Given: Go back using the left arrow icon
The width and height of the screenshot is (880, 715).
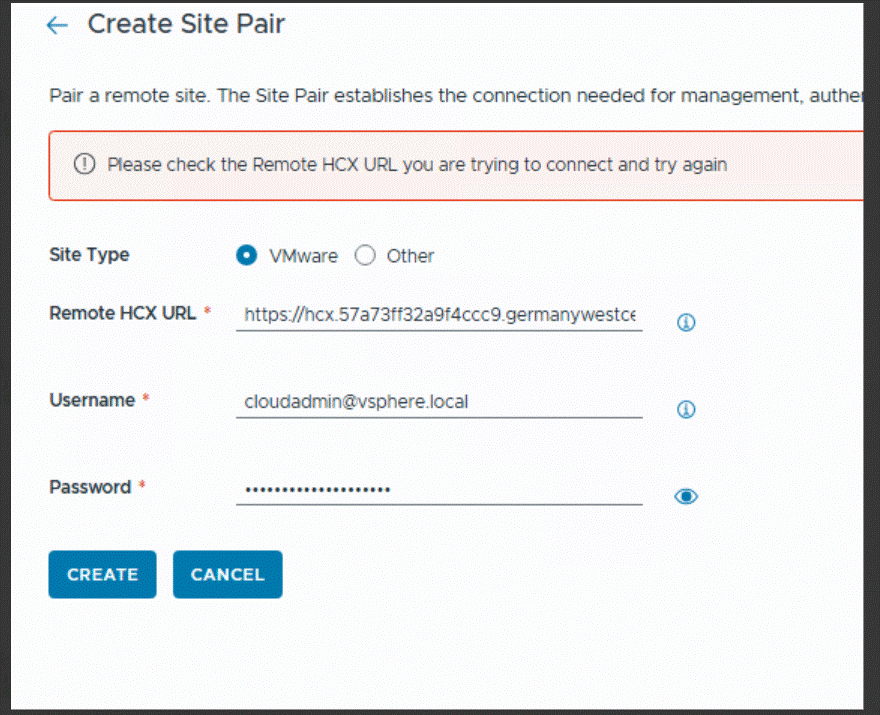Looking at the screenshot, I should point(57,25).
